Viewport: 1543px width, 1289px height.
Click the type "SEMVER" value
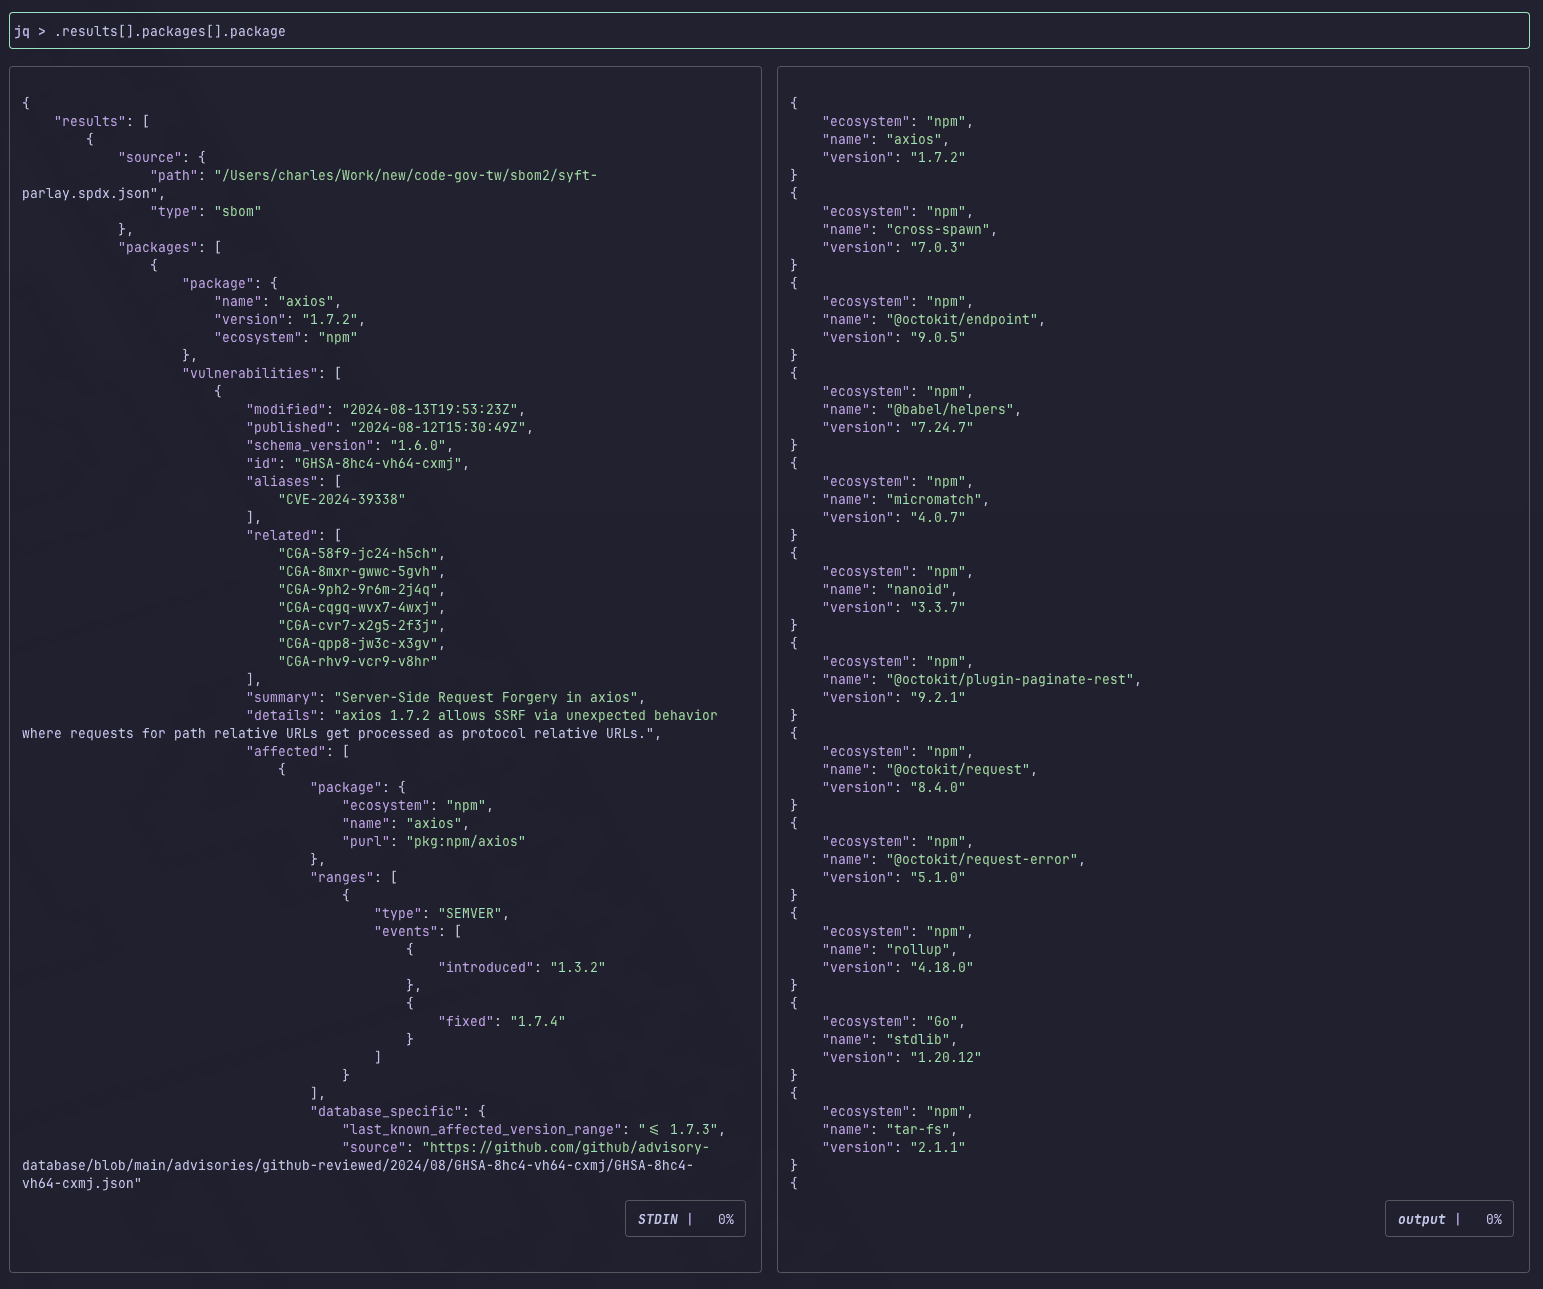click(x=470, y=913)
